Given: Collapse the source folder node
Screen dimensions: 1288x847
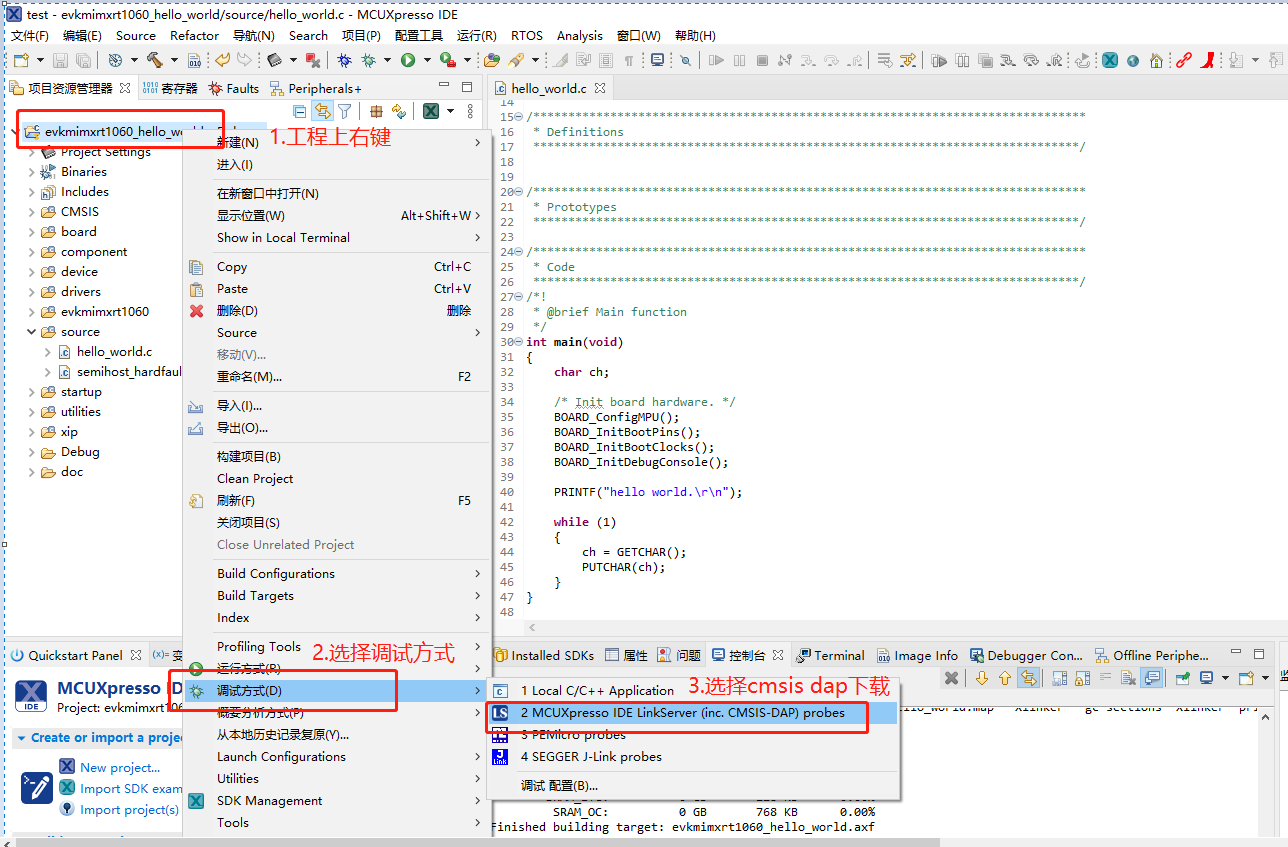Looking at the screenshot, I should [31, 332].
